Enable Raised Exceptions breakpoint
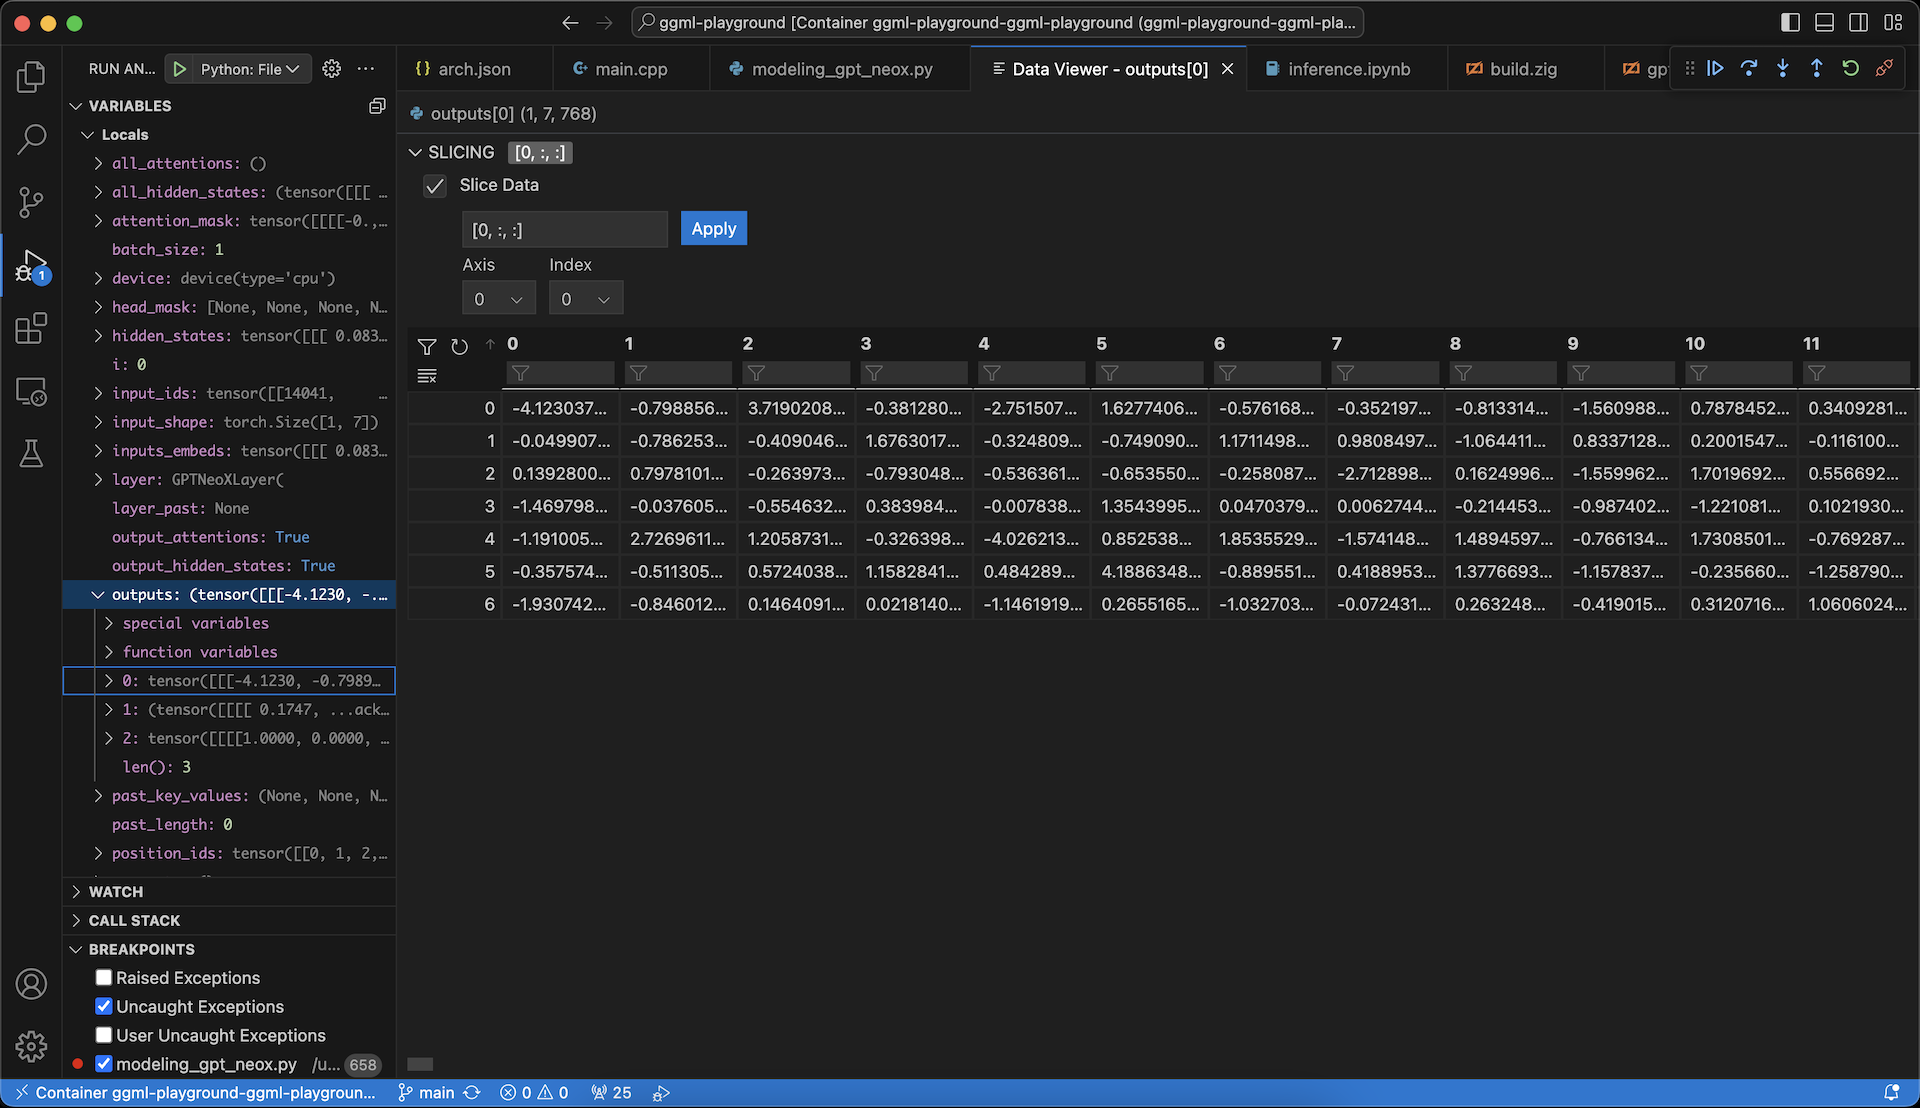This screenshot has height=1108, width=1920. click(104, 977)
